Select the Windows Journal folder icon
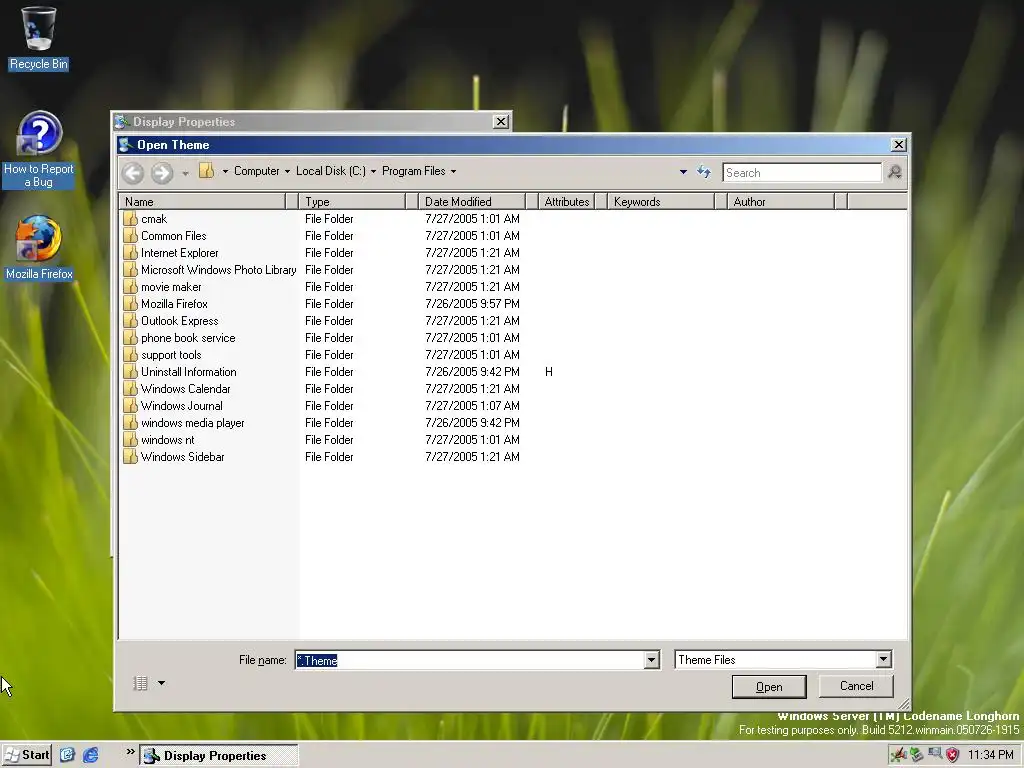 click(131, 406)
